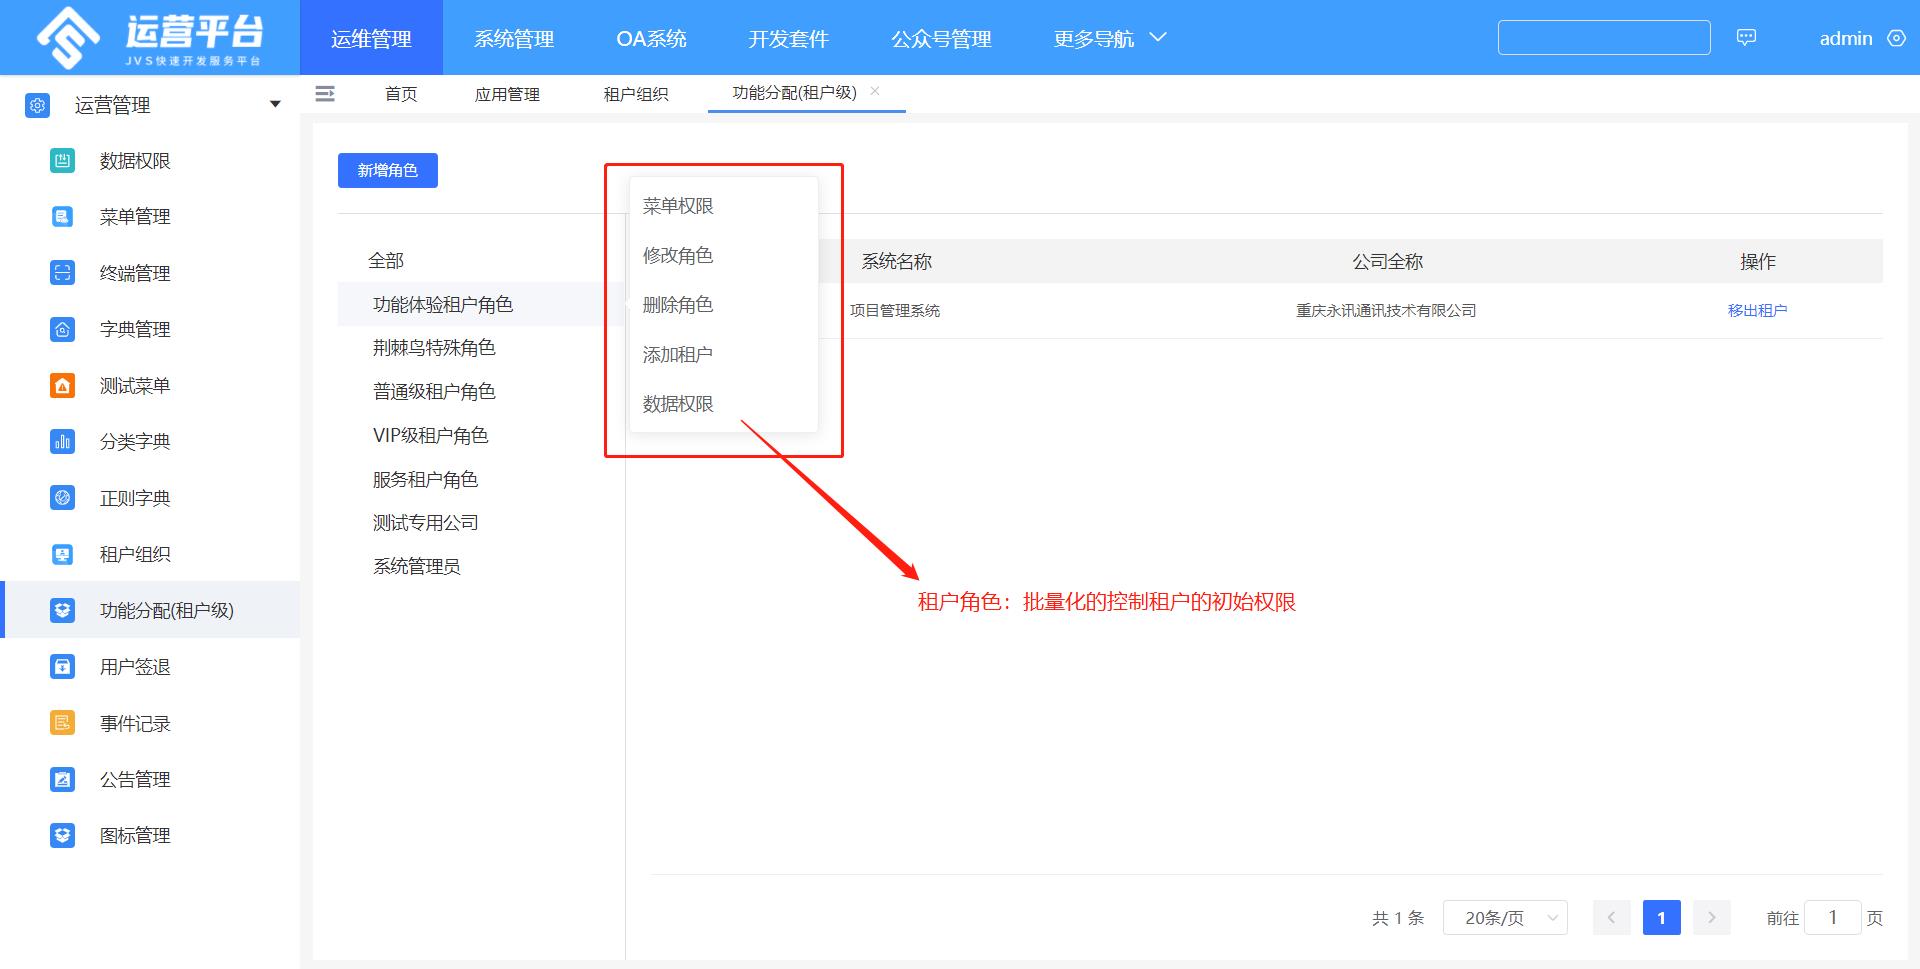Open the 20条/页 page size dropdown
This screenshot has height=969, width=1920.
click(x=1505, y=917)
